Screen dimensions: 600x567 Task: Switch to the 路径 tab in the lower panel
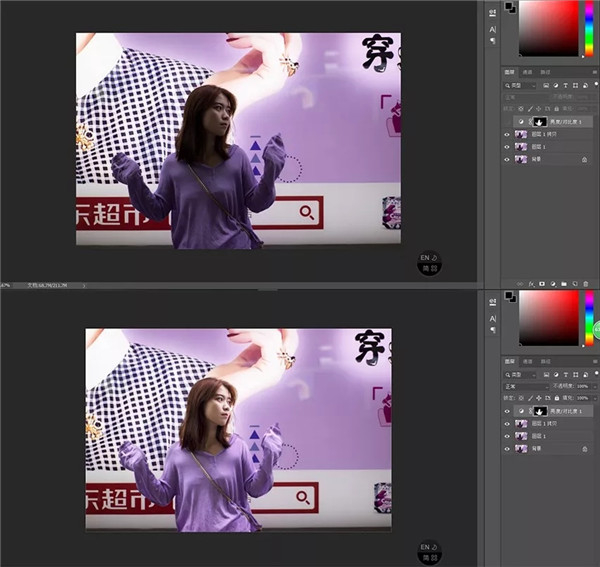545,360
